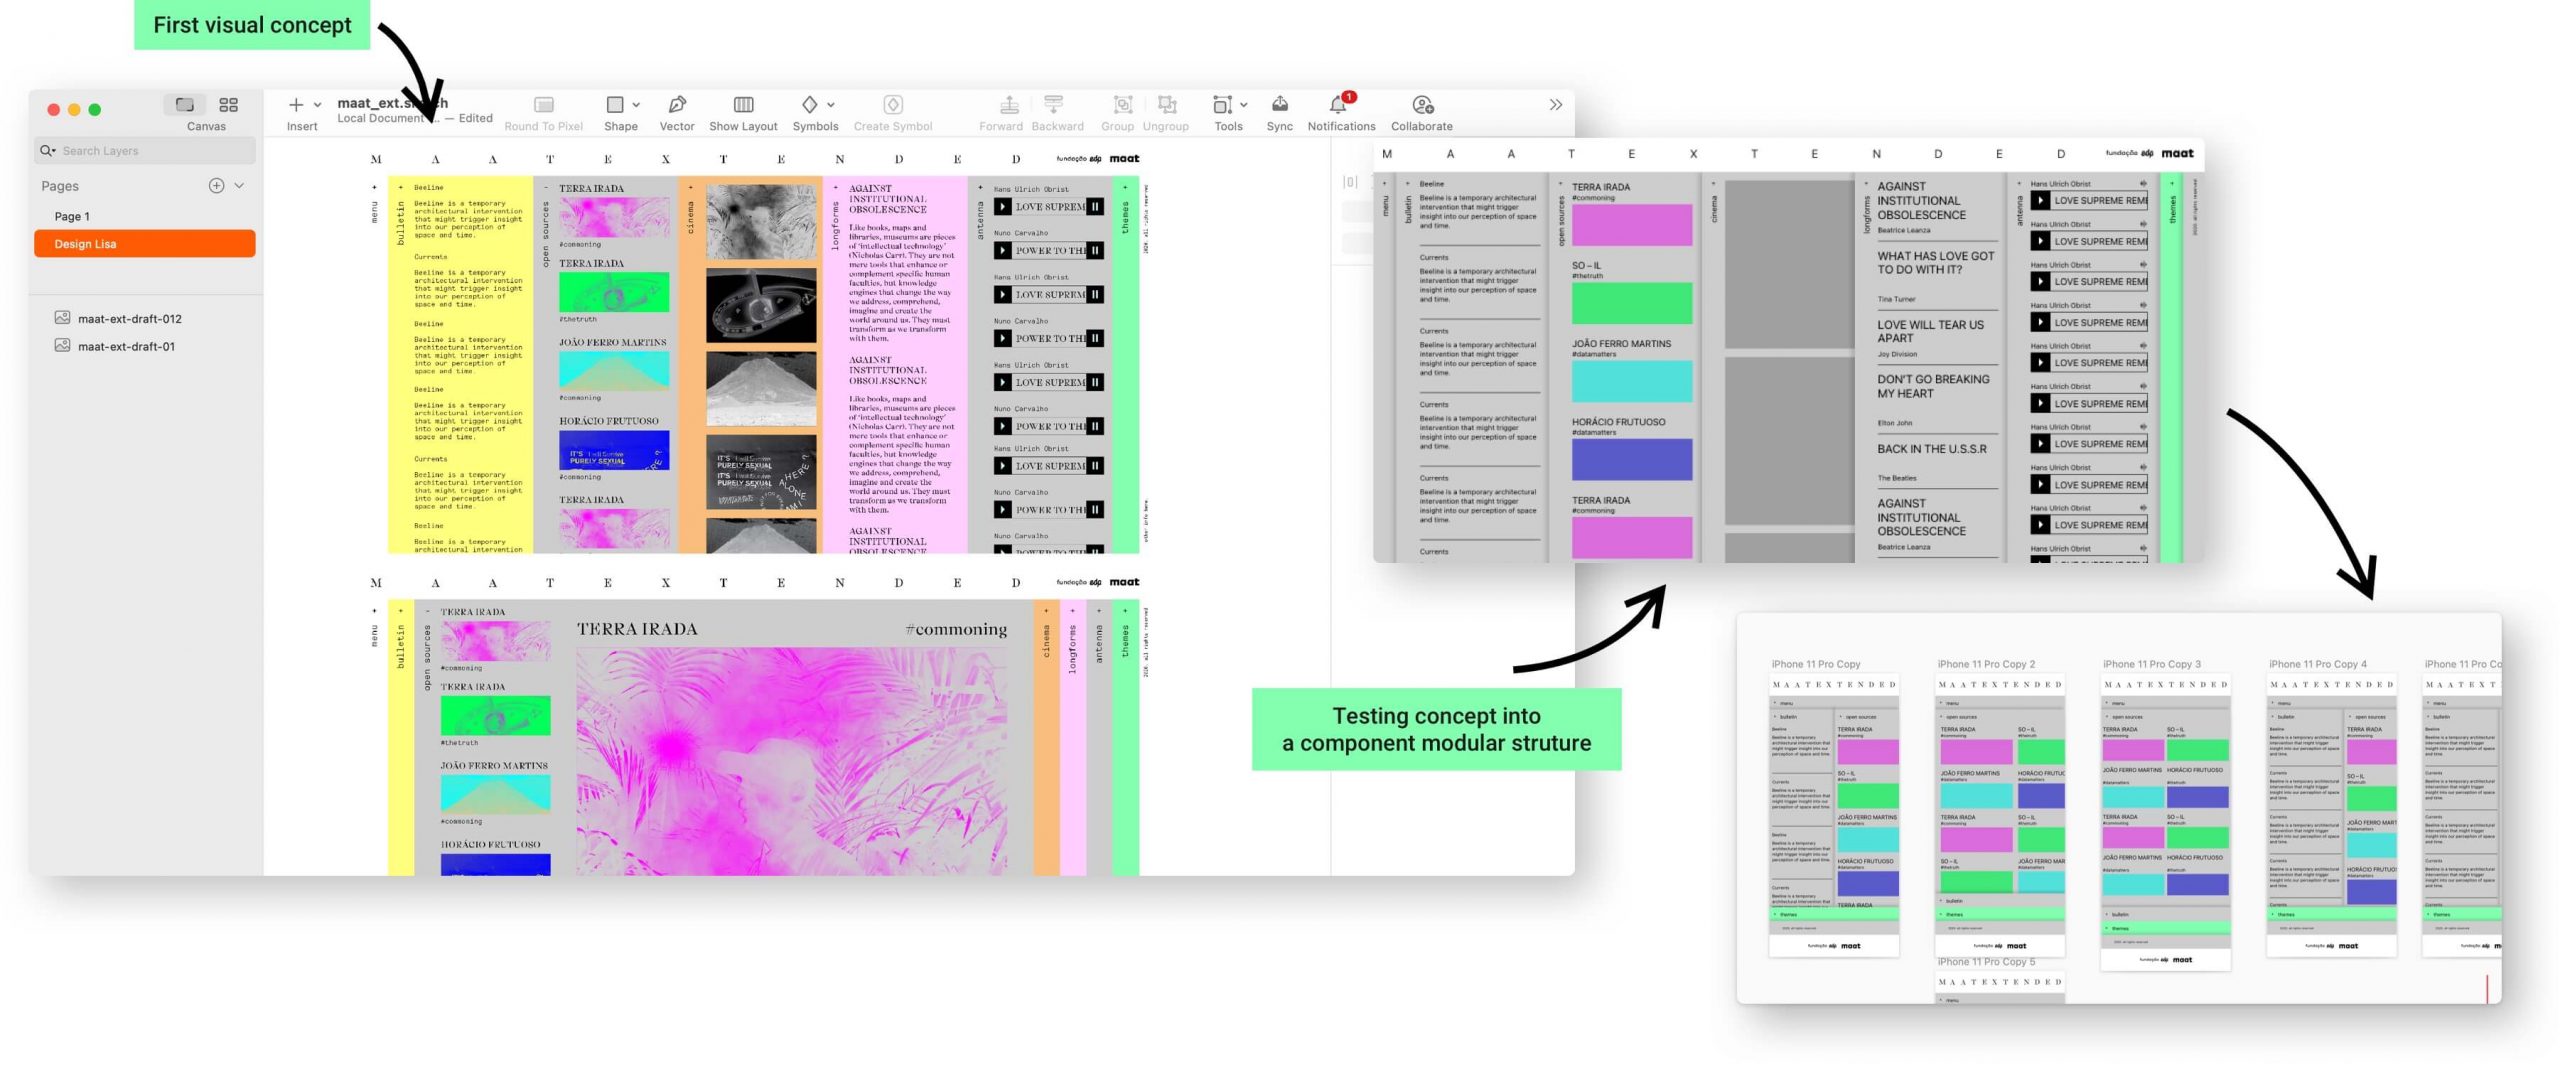Viewport: 2560px width, 1072px height.
Task: Switch to Components grid view
Action: pos(228,105)
